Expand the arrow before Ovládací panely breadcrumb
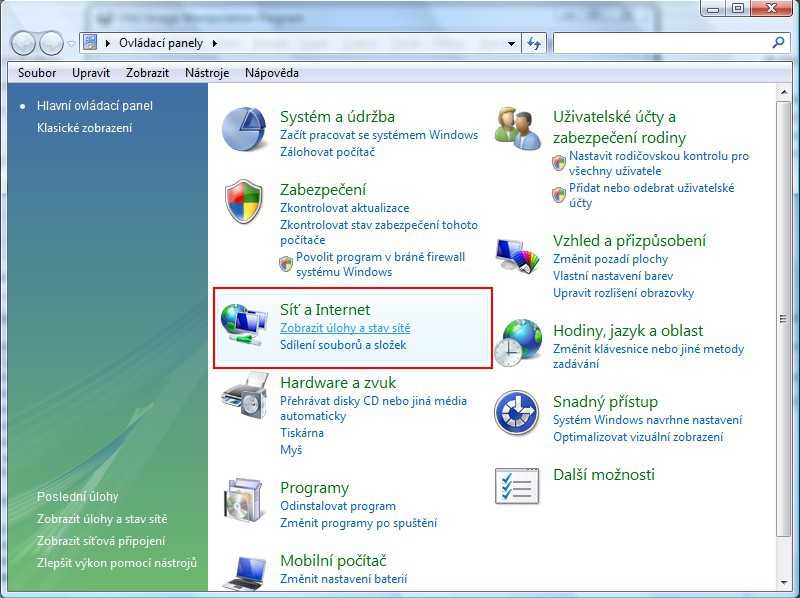 (x=108, y=43)
